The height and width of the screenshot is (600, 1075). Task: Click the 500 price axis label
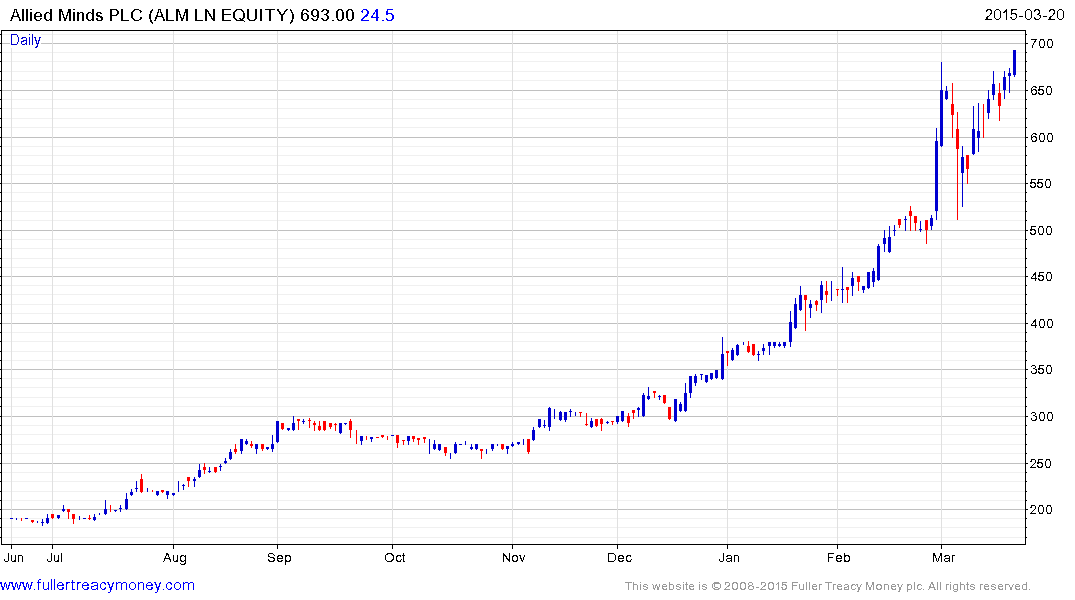(x=1042, y=231)
